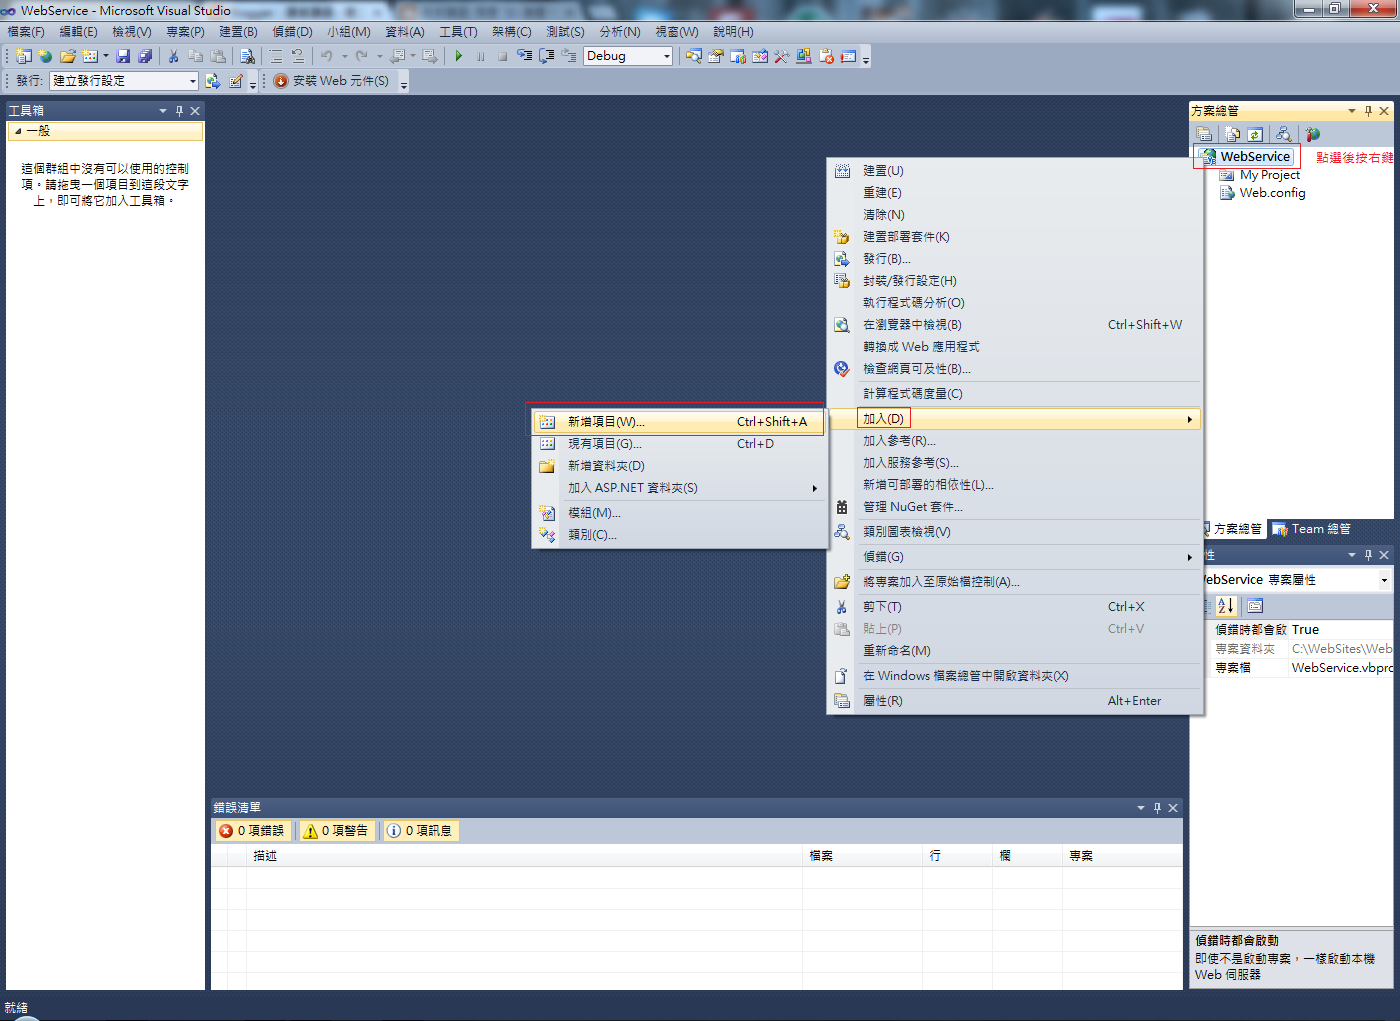The image size is (1400, 1021).
Task: Collapse the 一般 group in Toolbox
Action: pyautogui.click(x=18, y=131)
